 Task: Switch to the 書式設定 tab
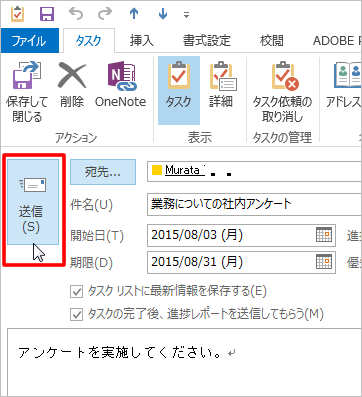207,41
